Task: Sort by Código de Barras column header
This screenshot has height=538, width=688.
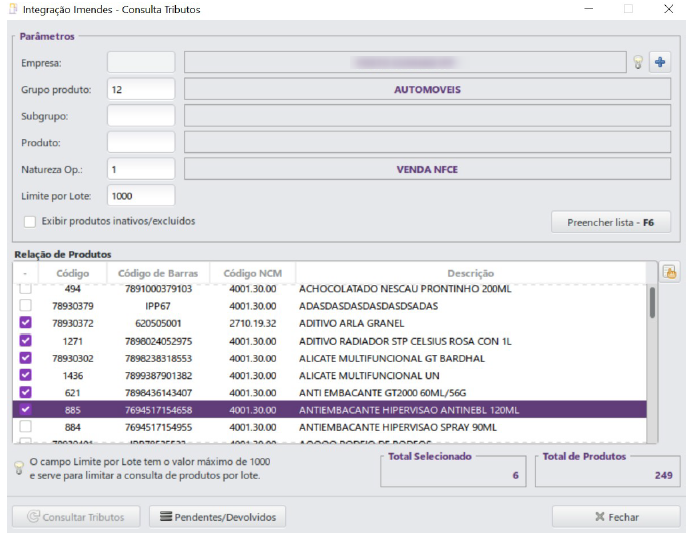Action: 158,273
